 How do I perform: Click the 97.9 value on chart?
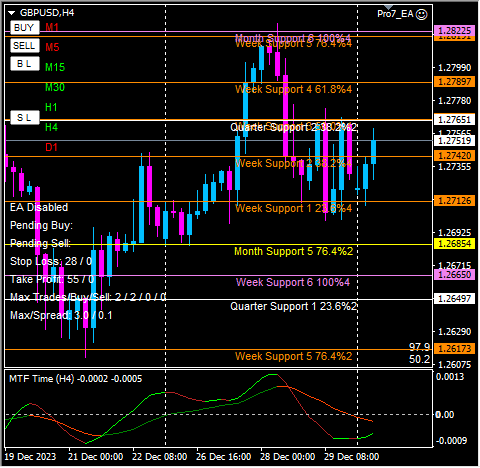(x=419, y=347)
